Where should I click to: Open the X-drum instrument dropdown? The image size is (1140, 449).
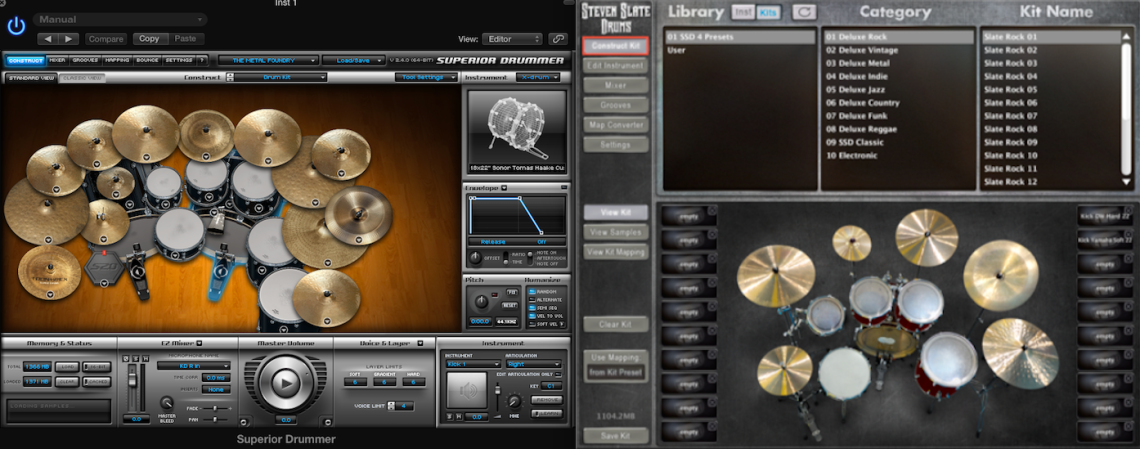[x=539, y=77]
